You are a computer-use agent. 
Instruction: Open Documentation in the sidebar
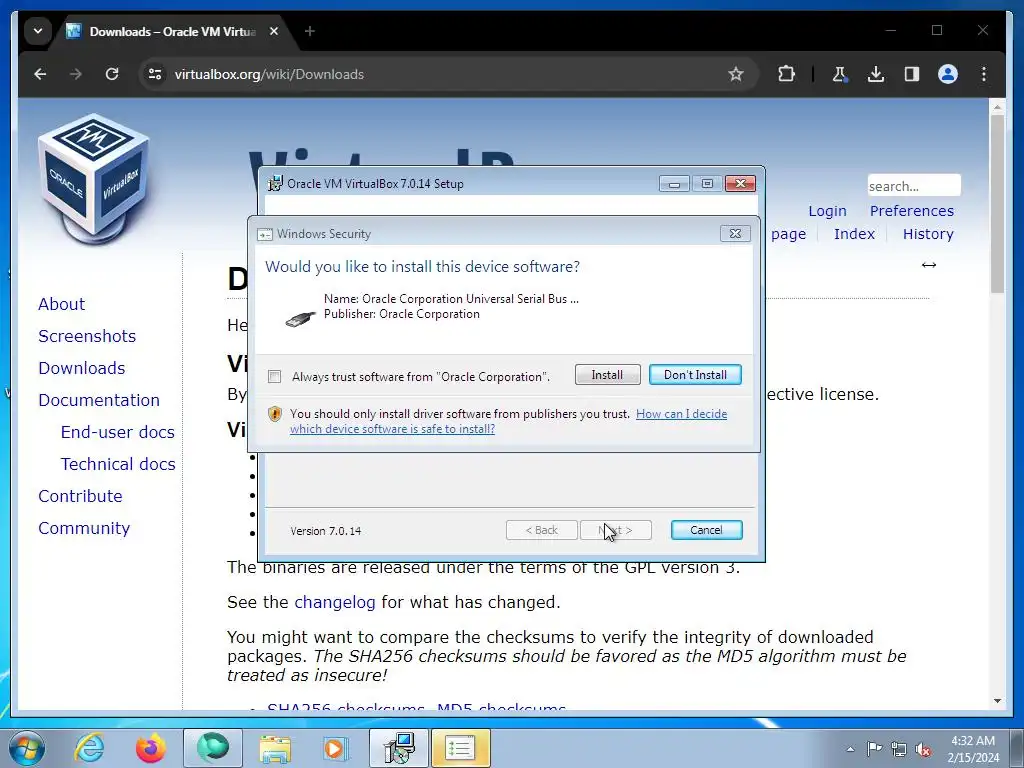click(x=99, y=400)
